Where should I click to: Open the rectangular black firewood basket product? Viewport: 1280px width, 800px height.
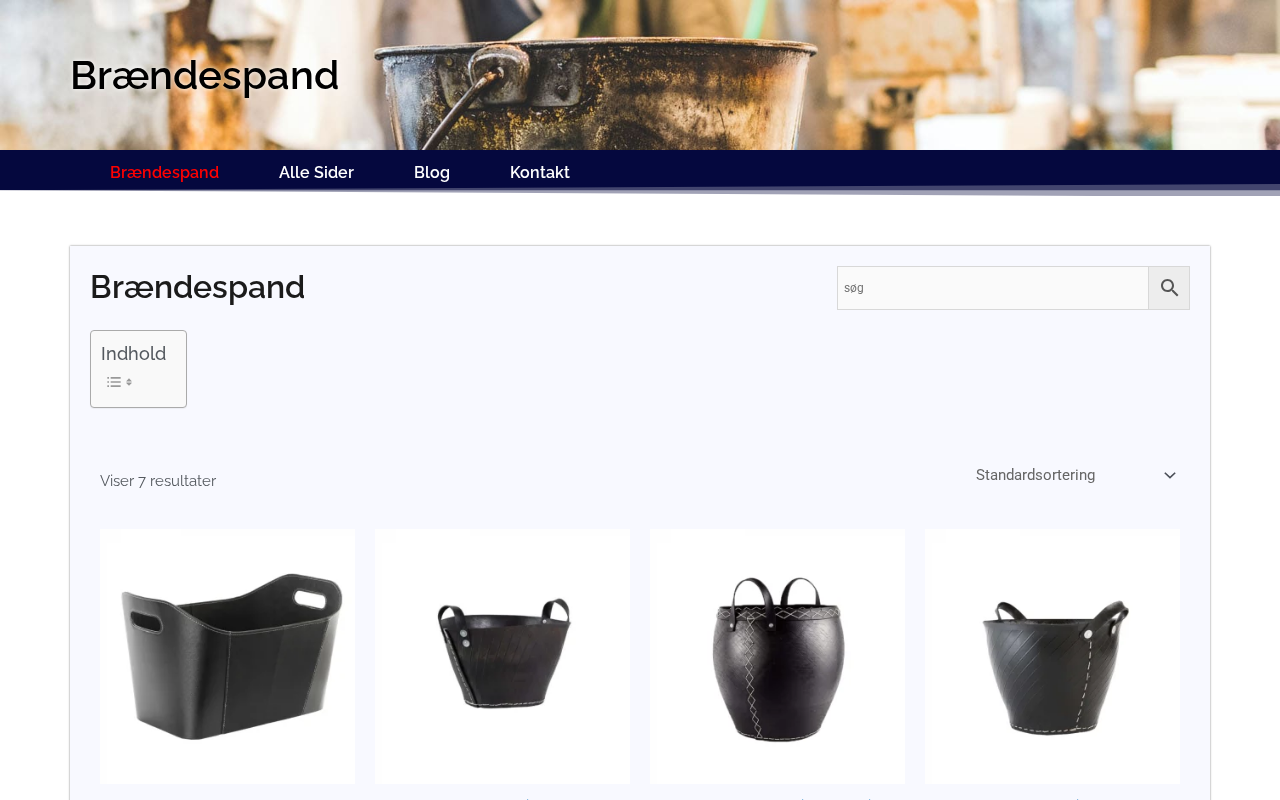227,656
